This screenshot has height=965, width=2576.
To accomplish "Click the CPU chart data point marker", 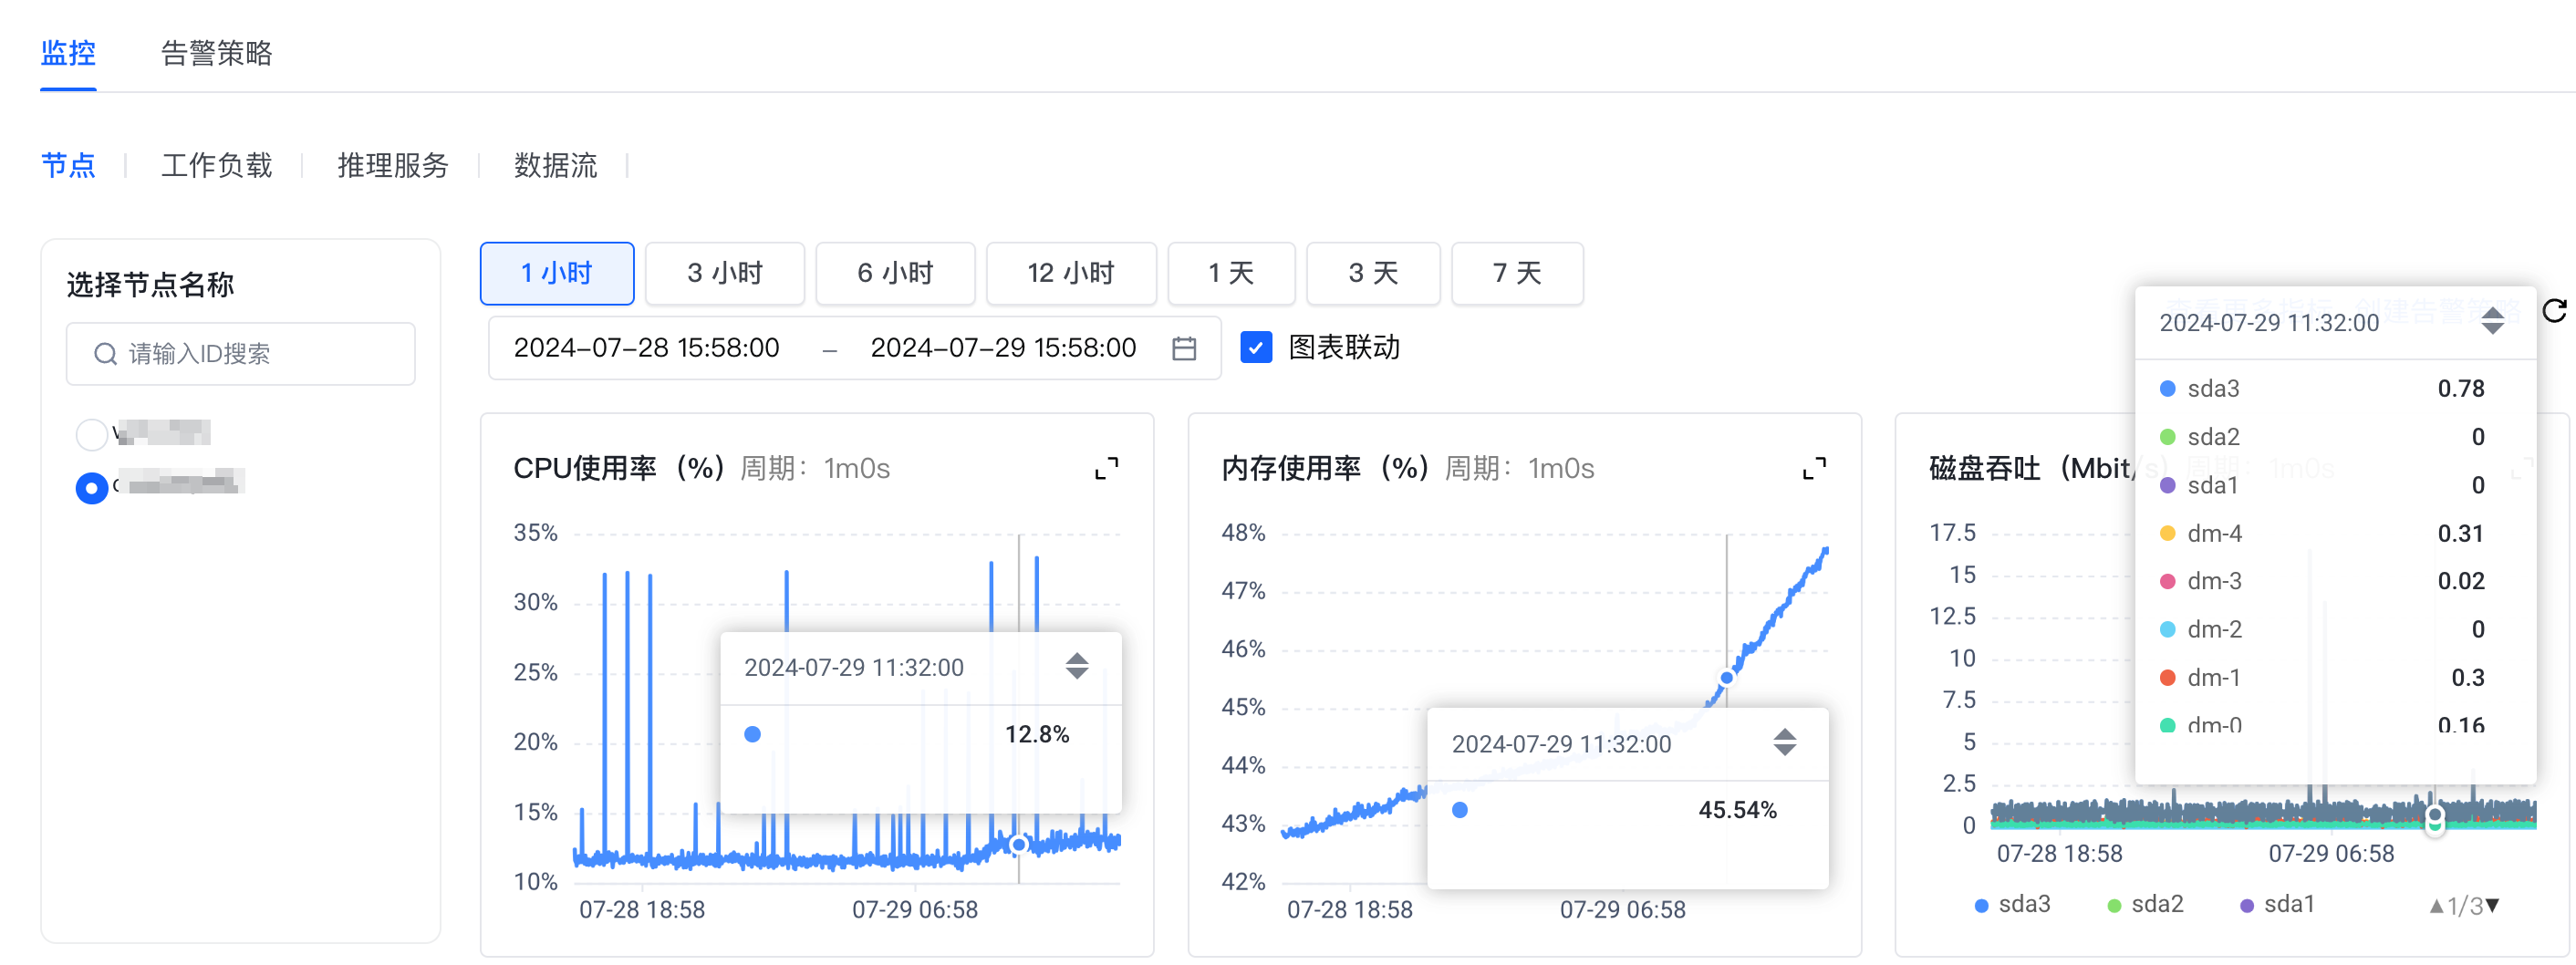I will click(x=1019, y=845).
